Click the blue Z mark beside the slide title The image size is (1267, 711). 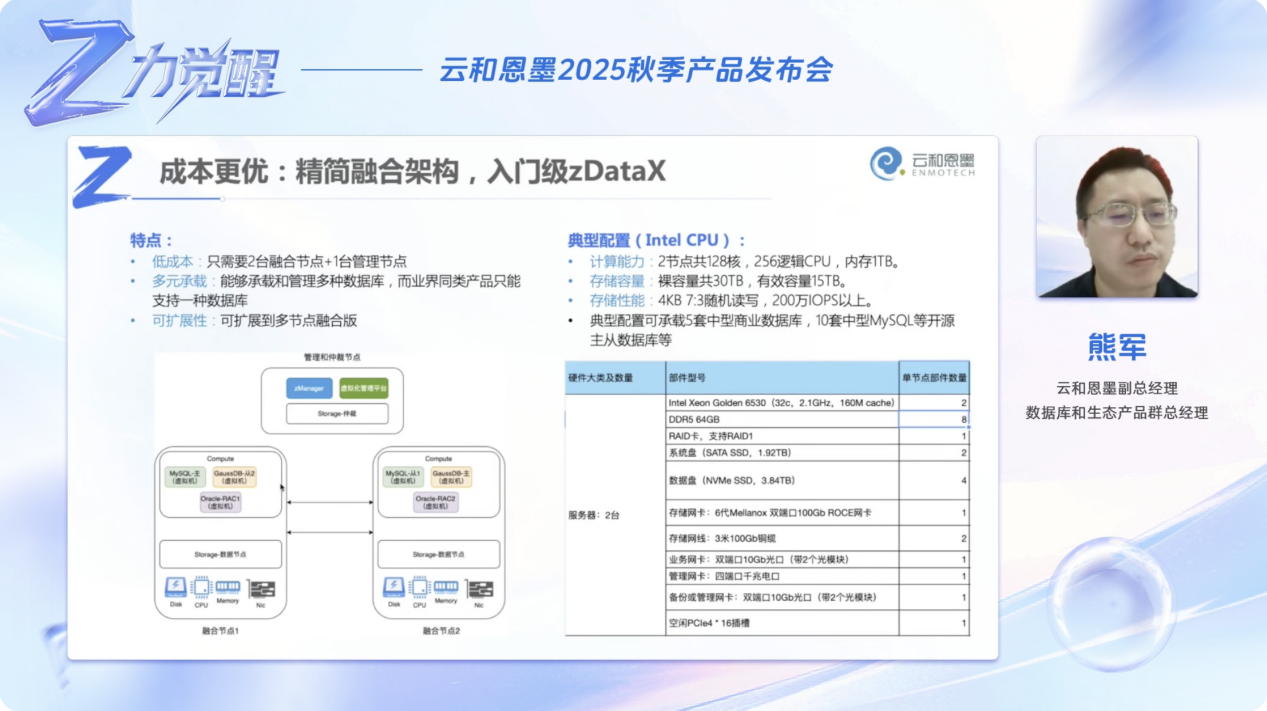point(103,177)
